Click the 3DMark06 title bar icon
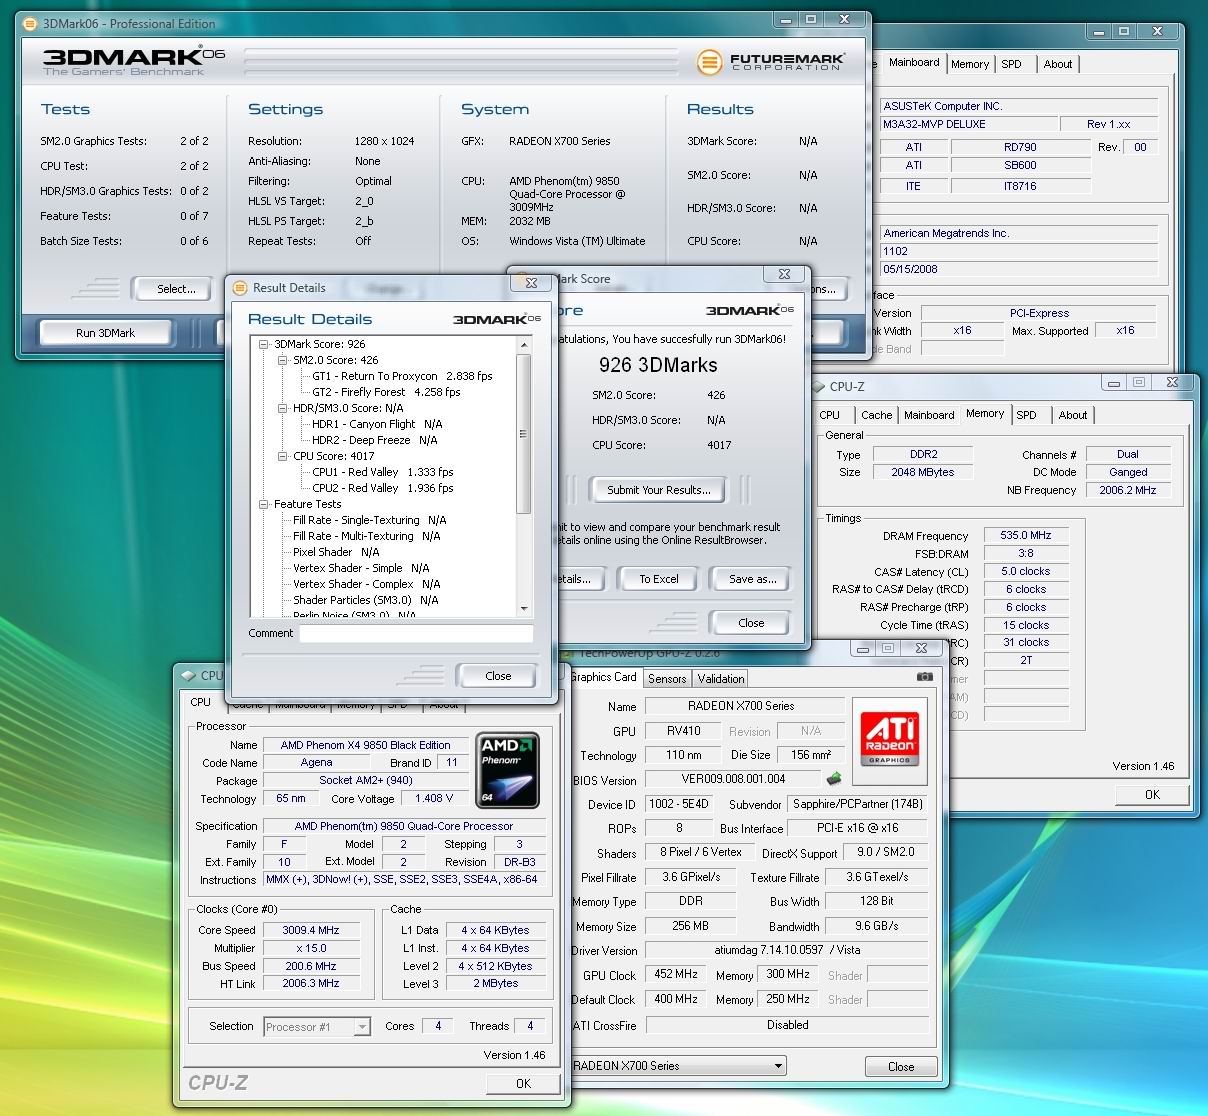 pos(30,23)
